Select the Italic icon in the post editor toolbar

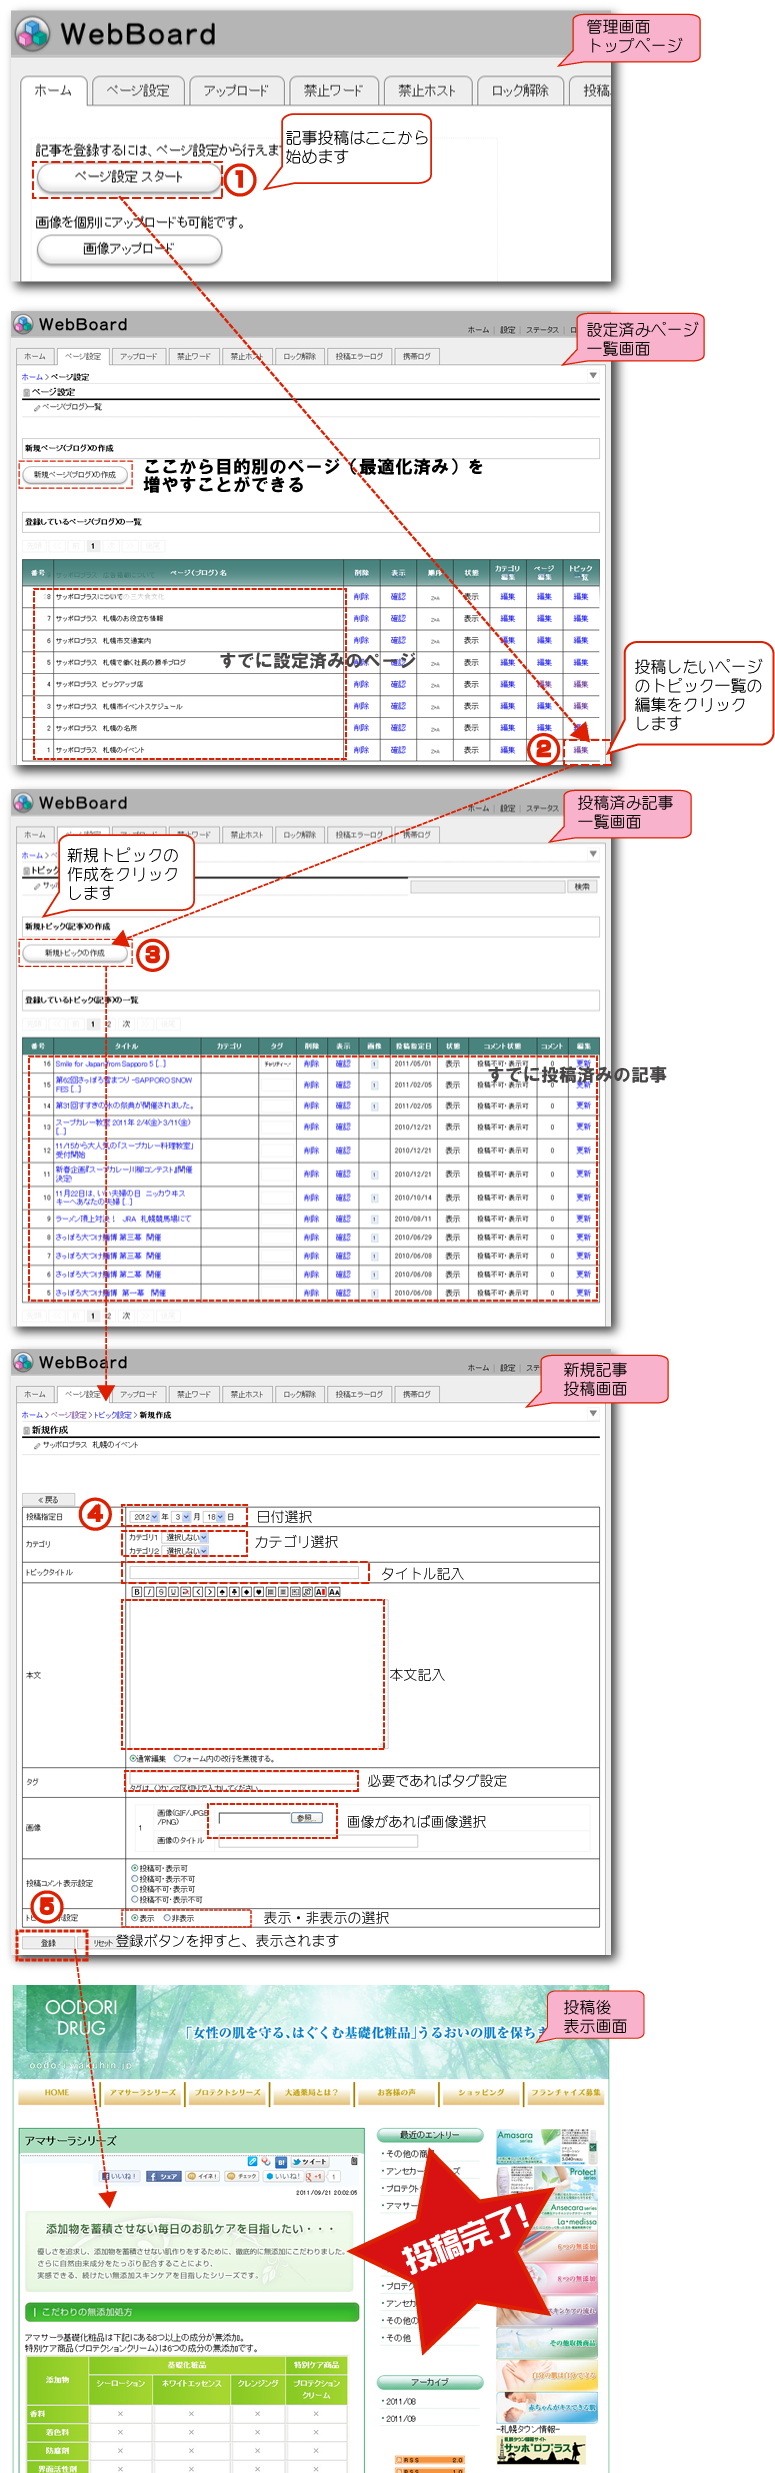click(x=149, y=1591)
